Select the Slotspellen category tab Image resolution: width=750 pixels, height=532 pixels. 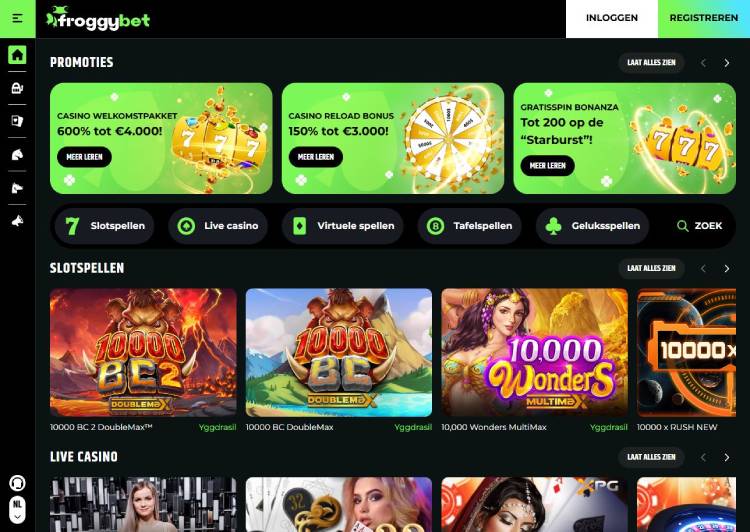point(104,226)
